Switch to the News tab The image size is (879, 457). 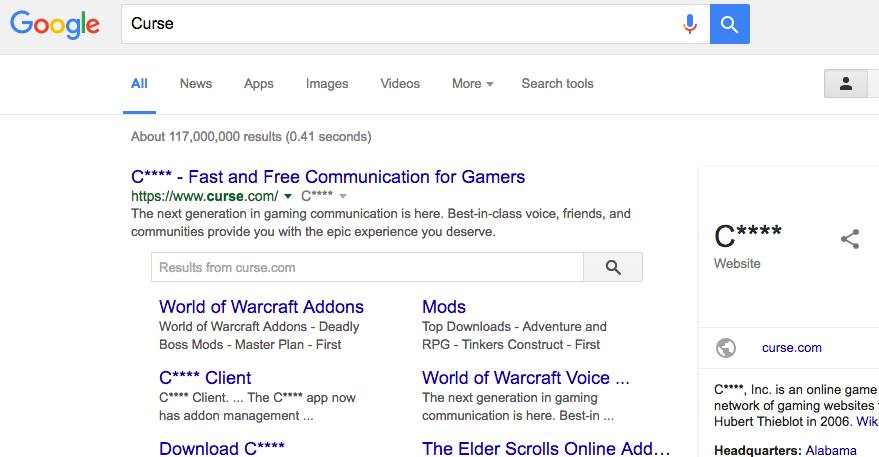[x=196, y=84]
